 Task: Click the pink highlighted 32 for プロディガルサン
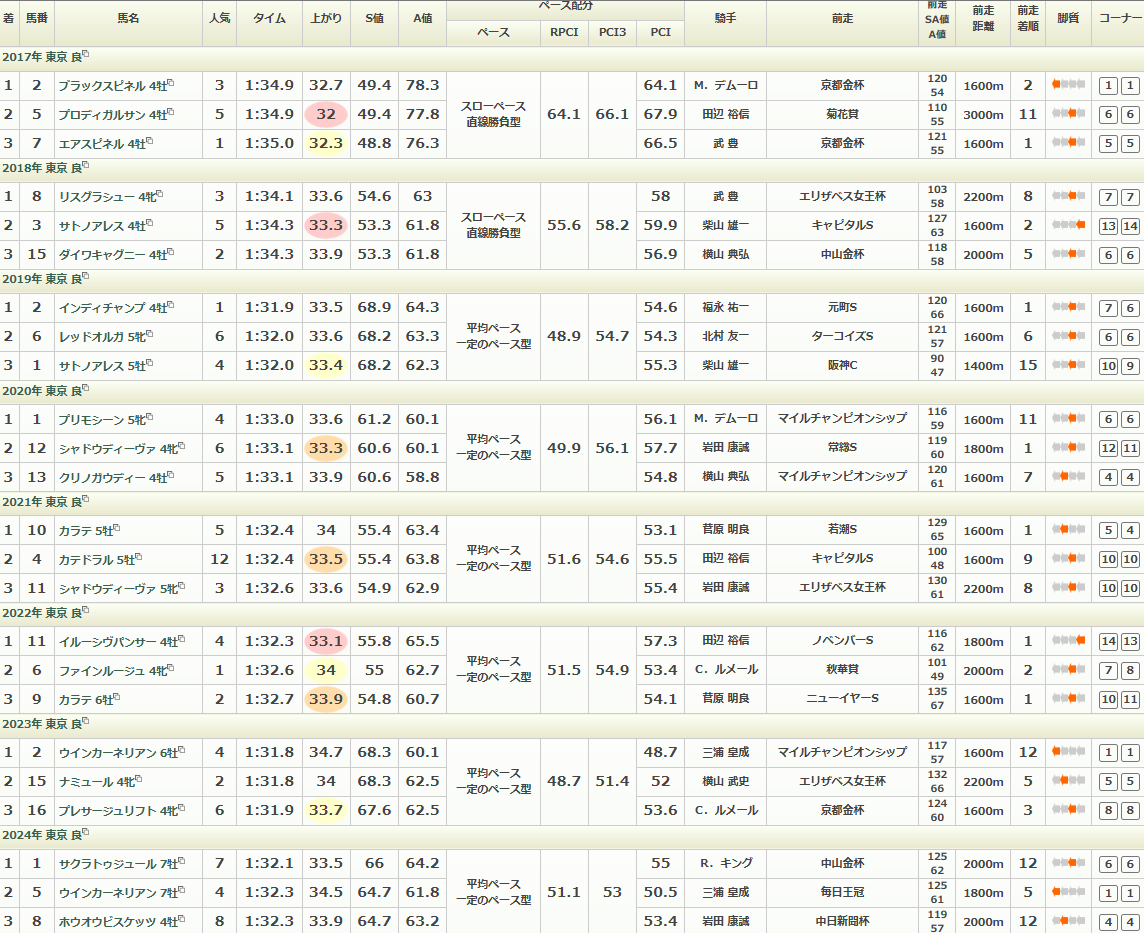click(x=326, y=114)
